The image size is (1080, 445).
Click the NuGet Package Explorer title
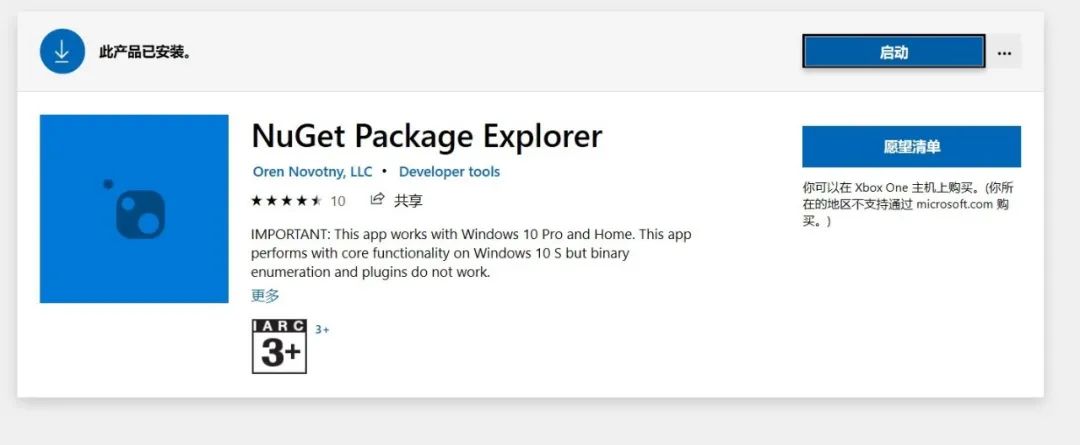(426, 136)
